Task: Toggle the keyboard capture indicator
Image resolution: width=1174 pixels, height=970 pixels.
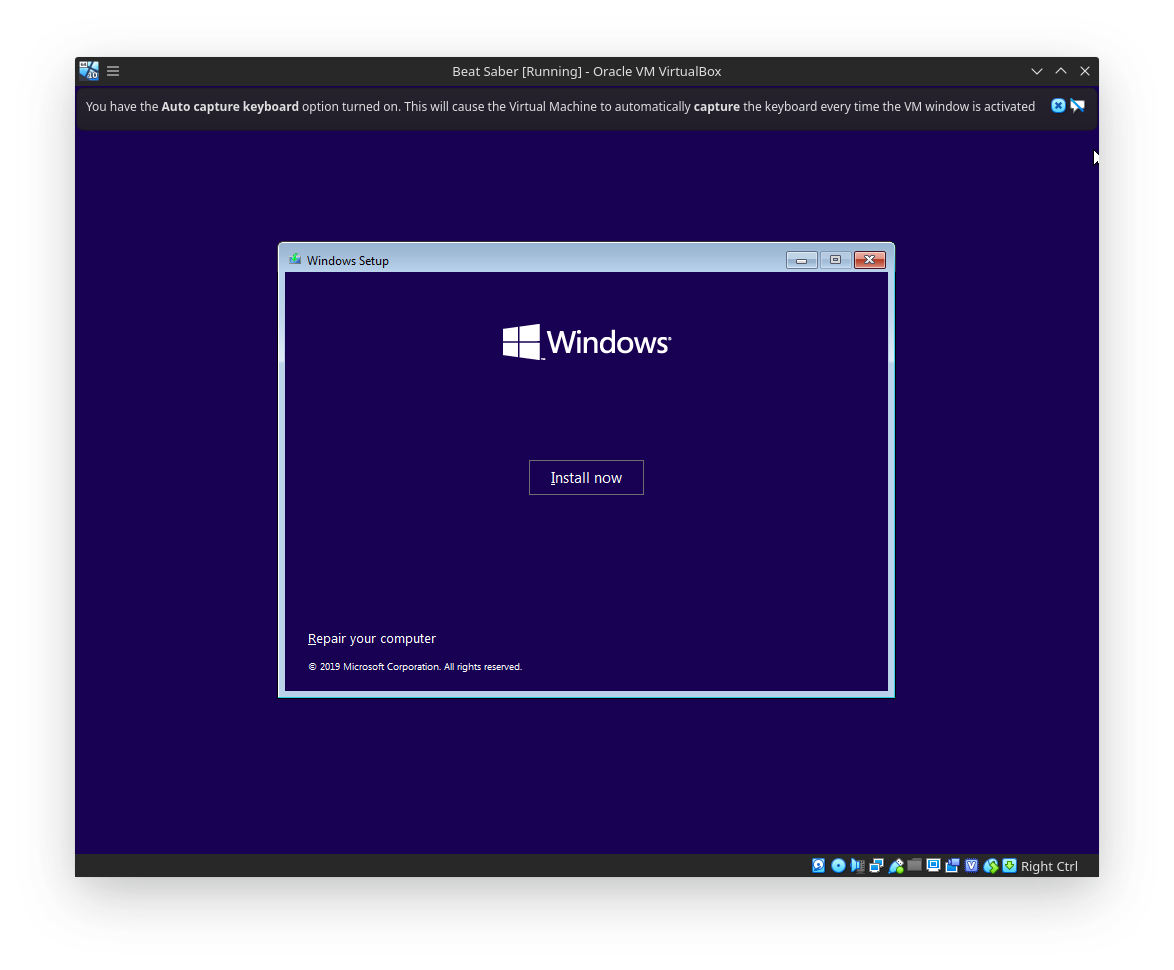Action: tap(1009, 865)
